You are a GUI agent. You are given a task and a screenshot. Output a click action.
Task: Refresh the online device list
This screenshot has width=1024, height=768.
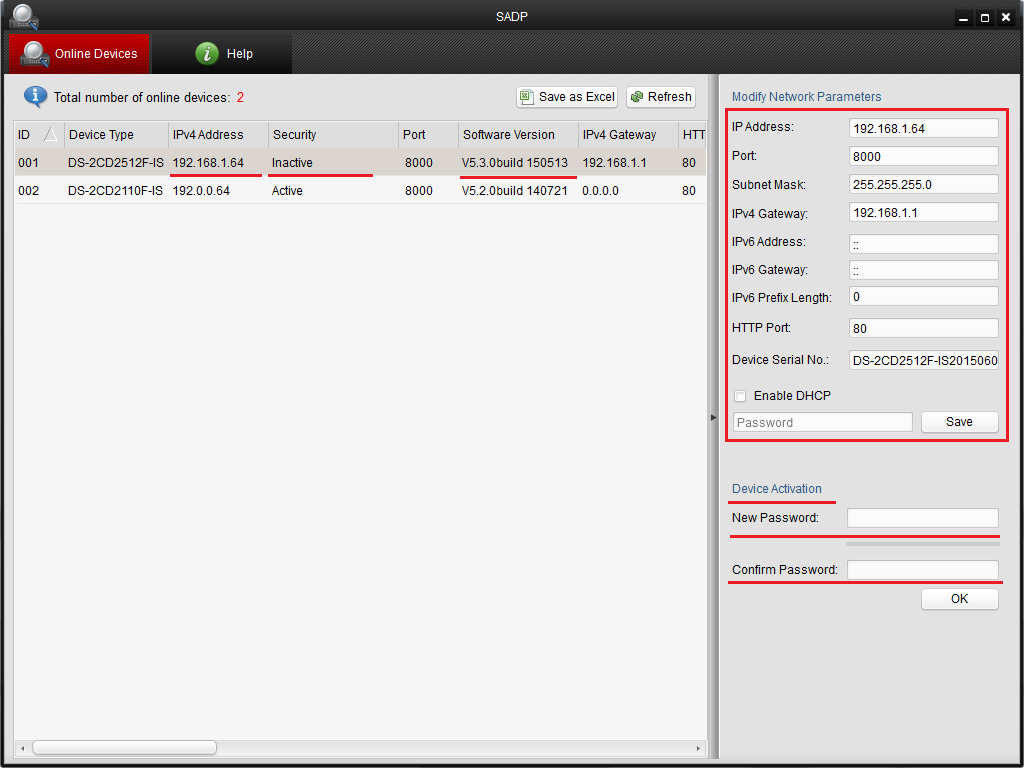click(x=661, y=97)
